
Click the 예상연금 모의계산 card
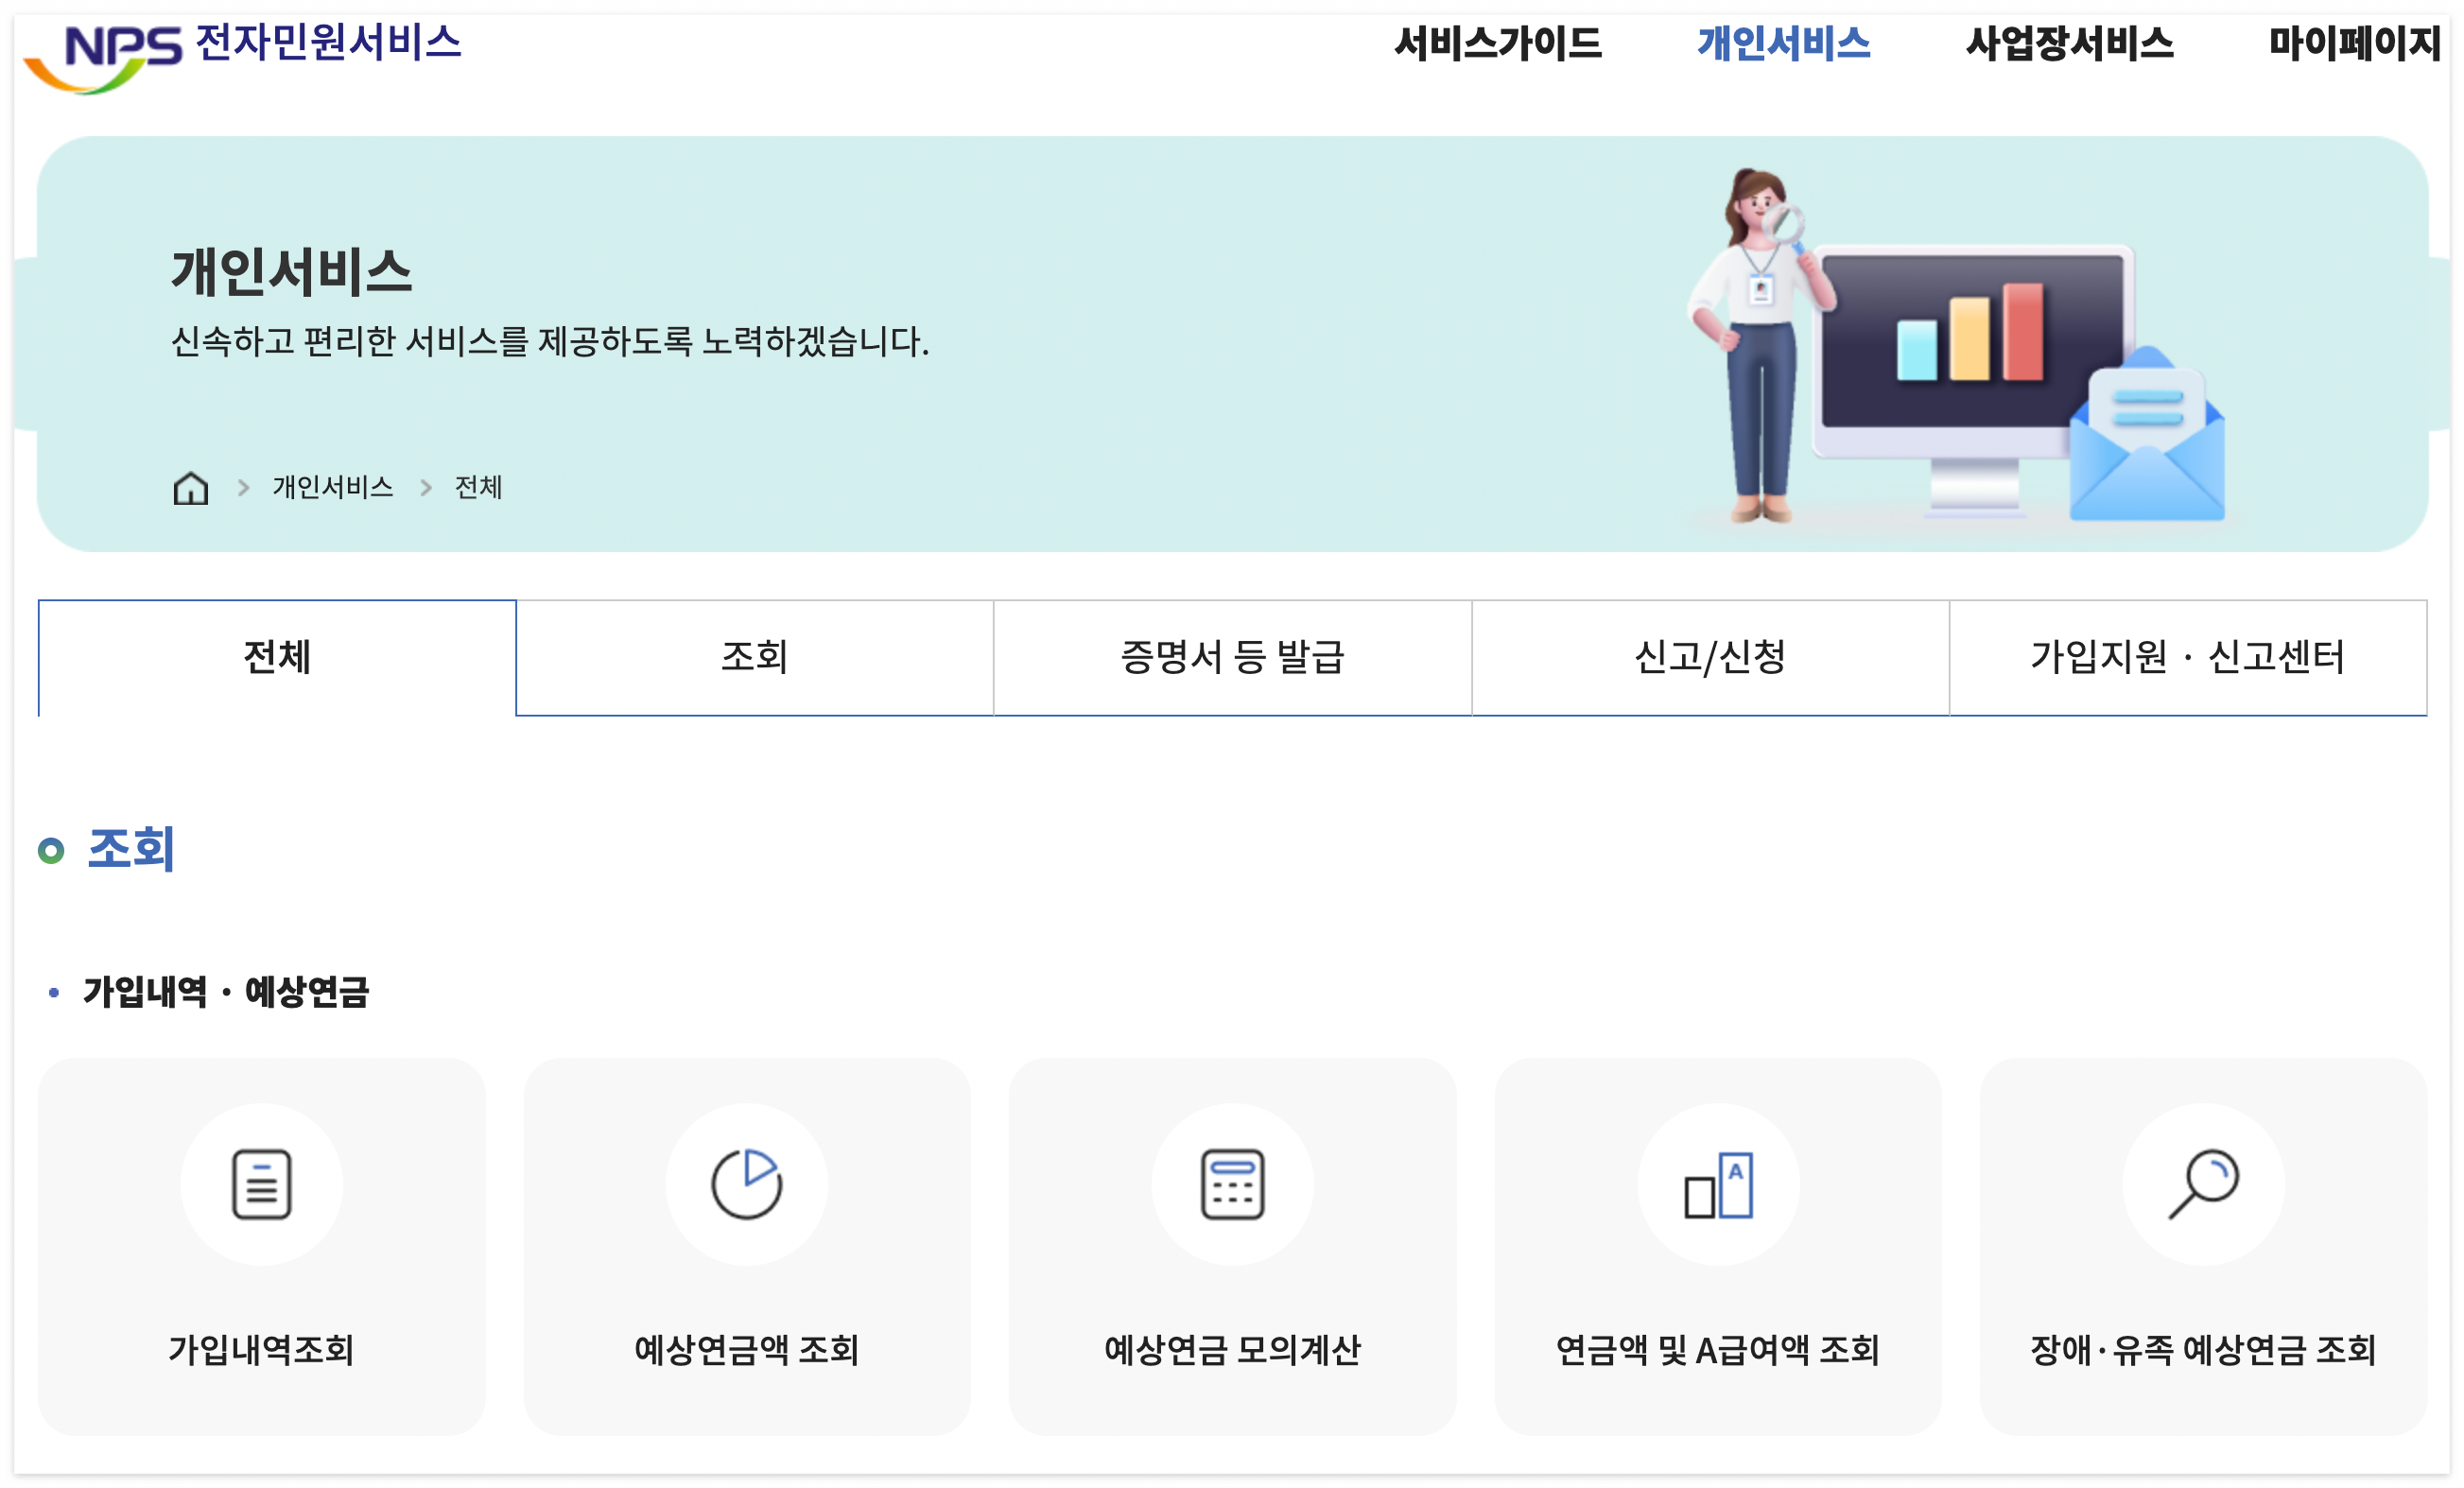click(1233, 1243)
